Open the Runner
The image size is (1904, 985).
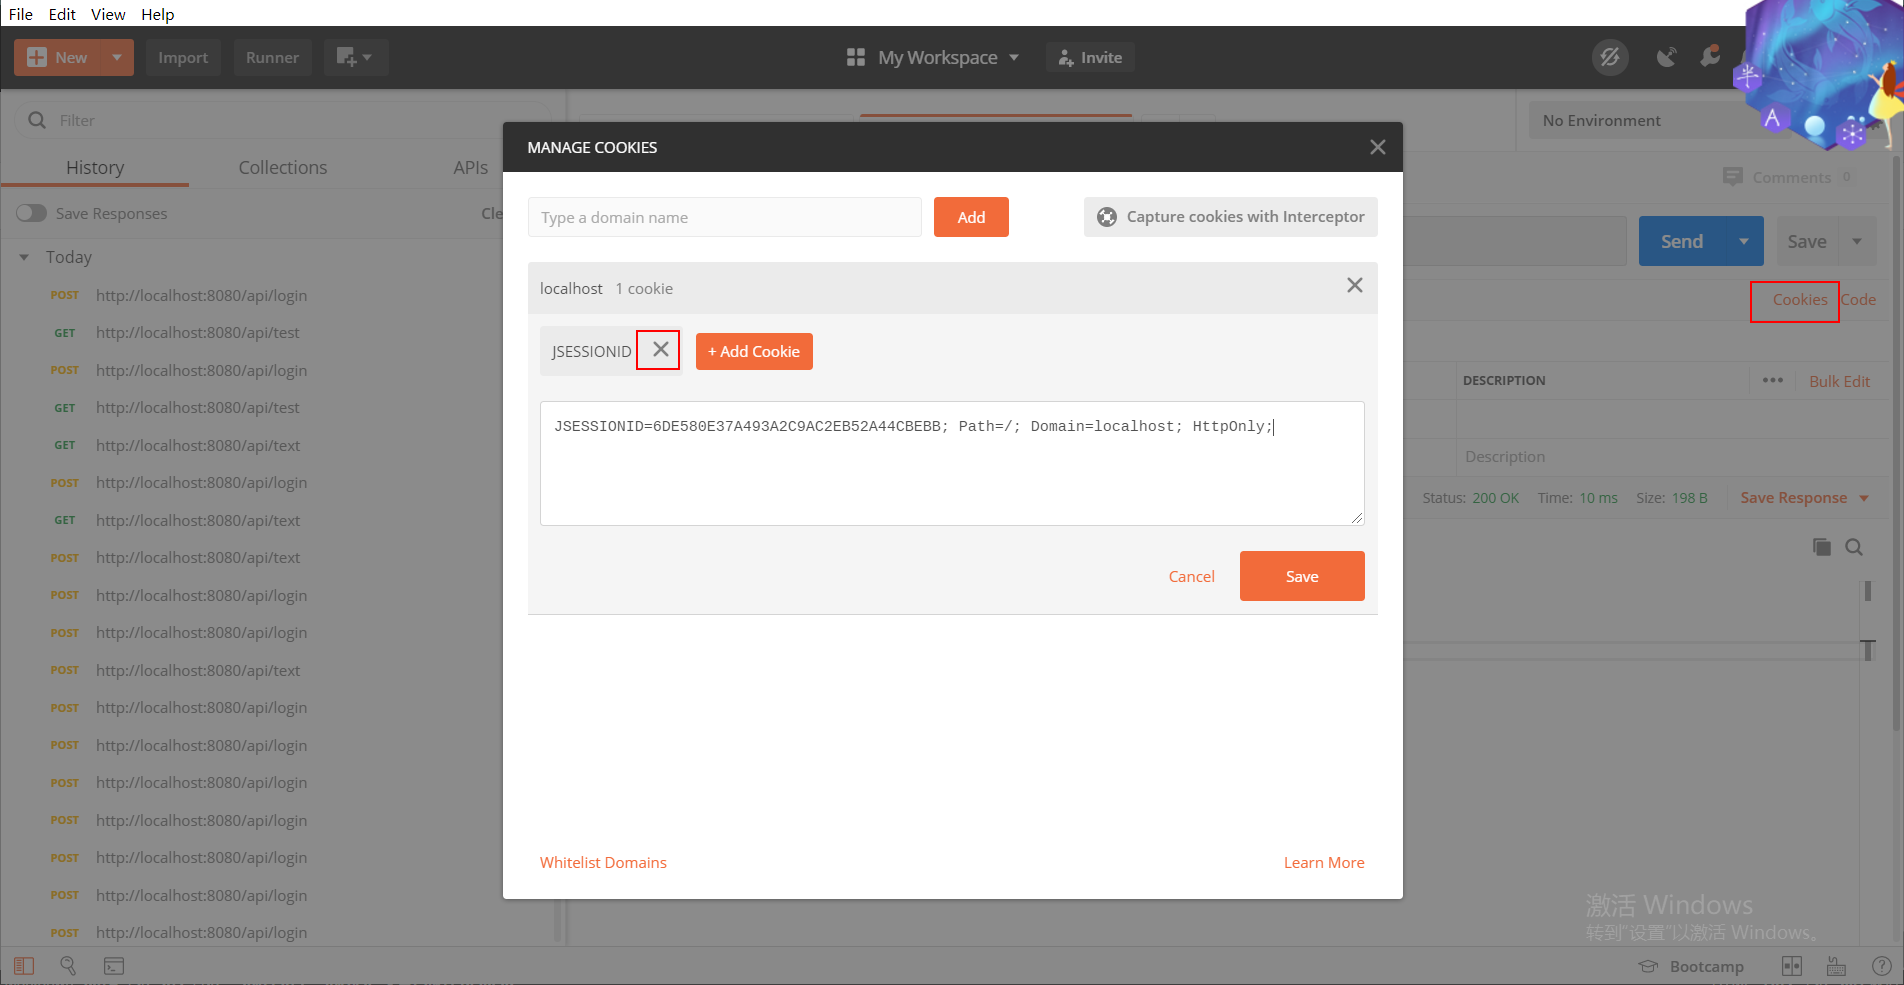coord(272,57)
